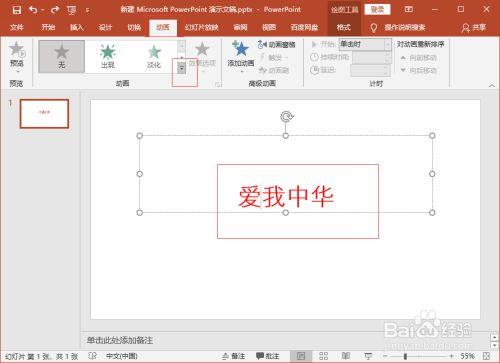Click Start From Beginning slideshow icon in title bar
The image size is (500, 363).
72,10
